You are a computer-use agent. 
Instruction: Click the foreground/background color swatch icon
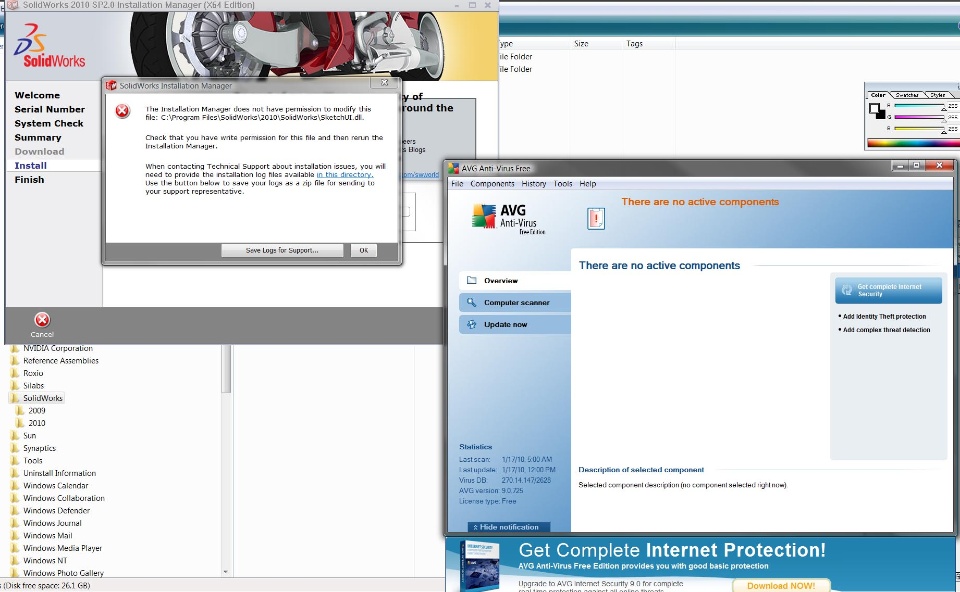tap(877, 111)
